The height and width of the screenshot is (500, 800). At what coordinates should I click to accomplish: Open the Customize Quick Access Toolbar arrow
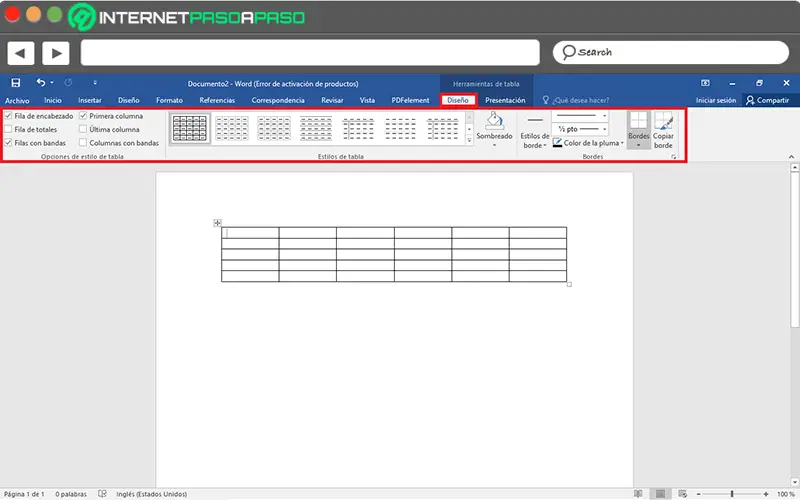(95, 83)
